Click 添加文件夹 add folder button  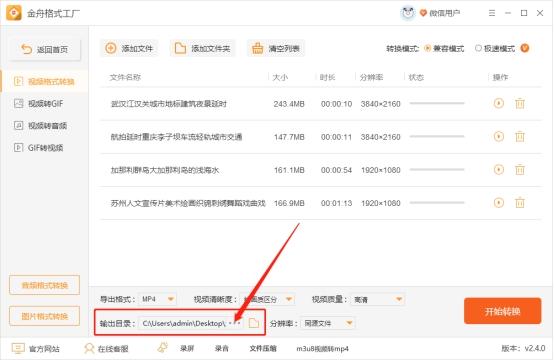coord(203,48)
